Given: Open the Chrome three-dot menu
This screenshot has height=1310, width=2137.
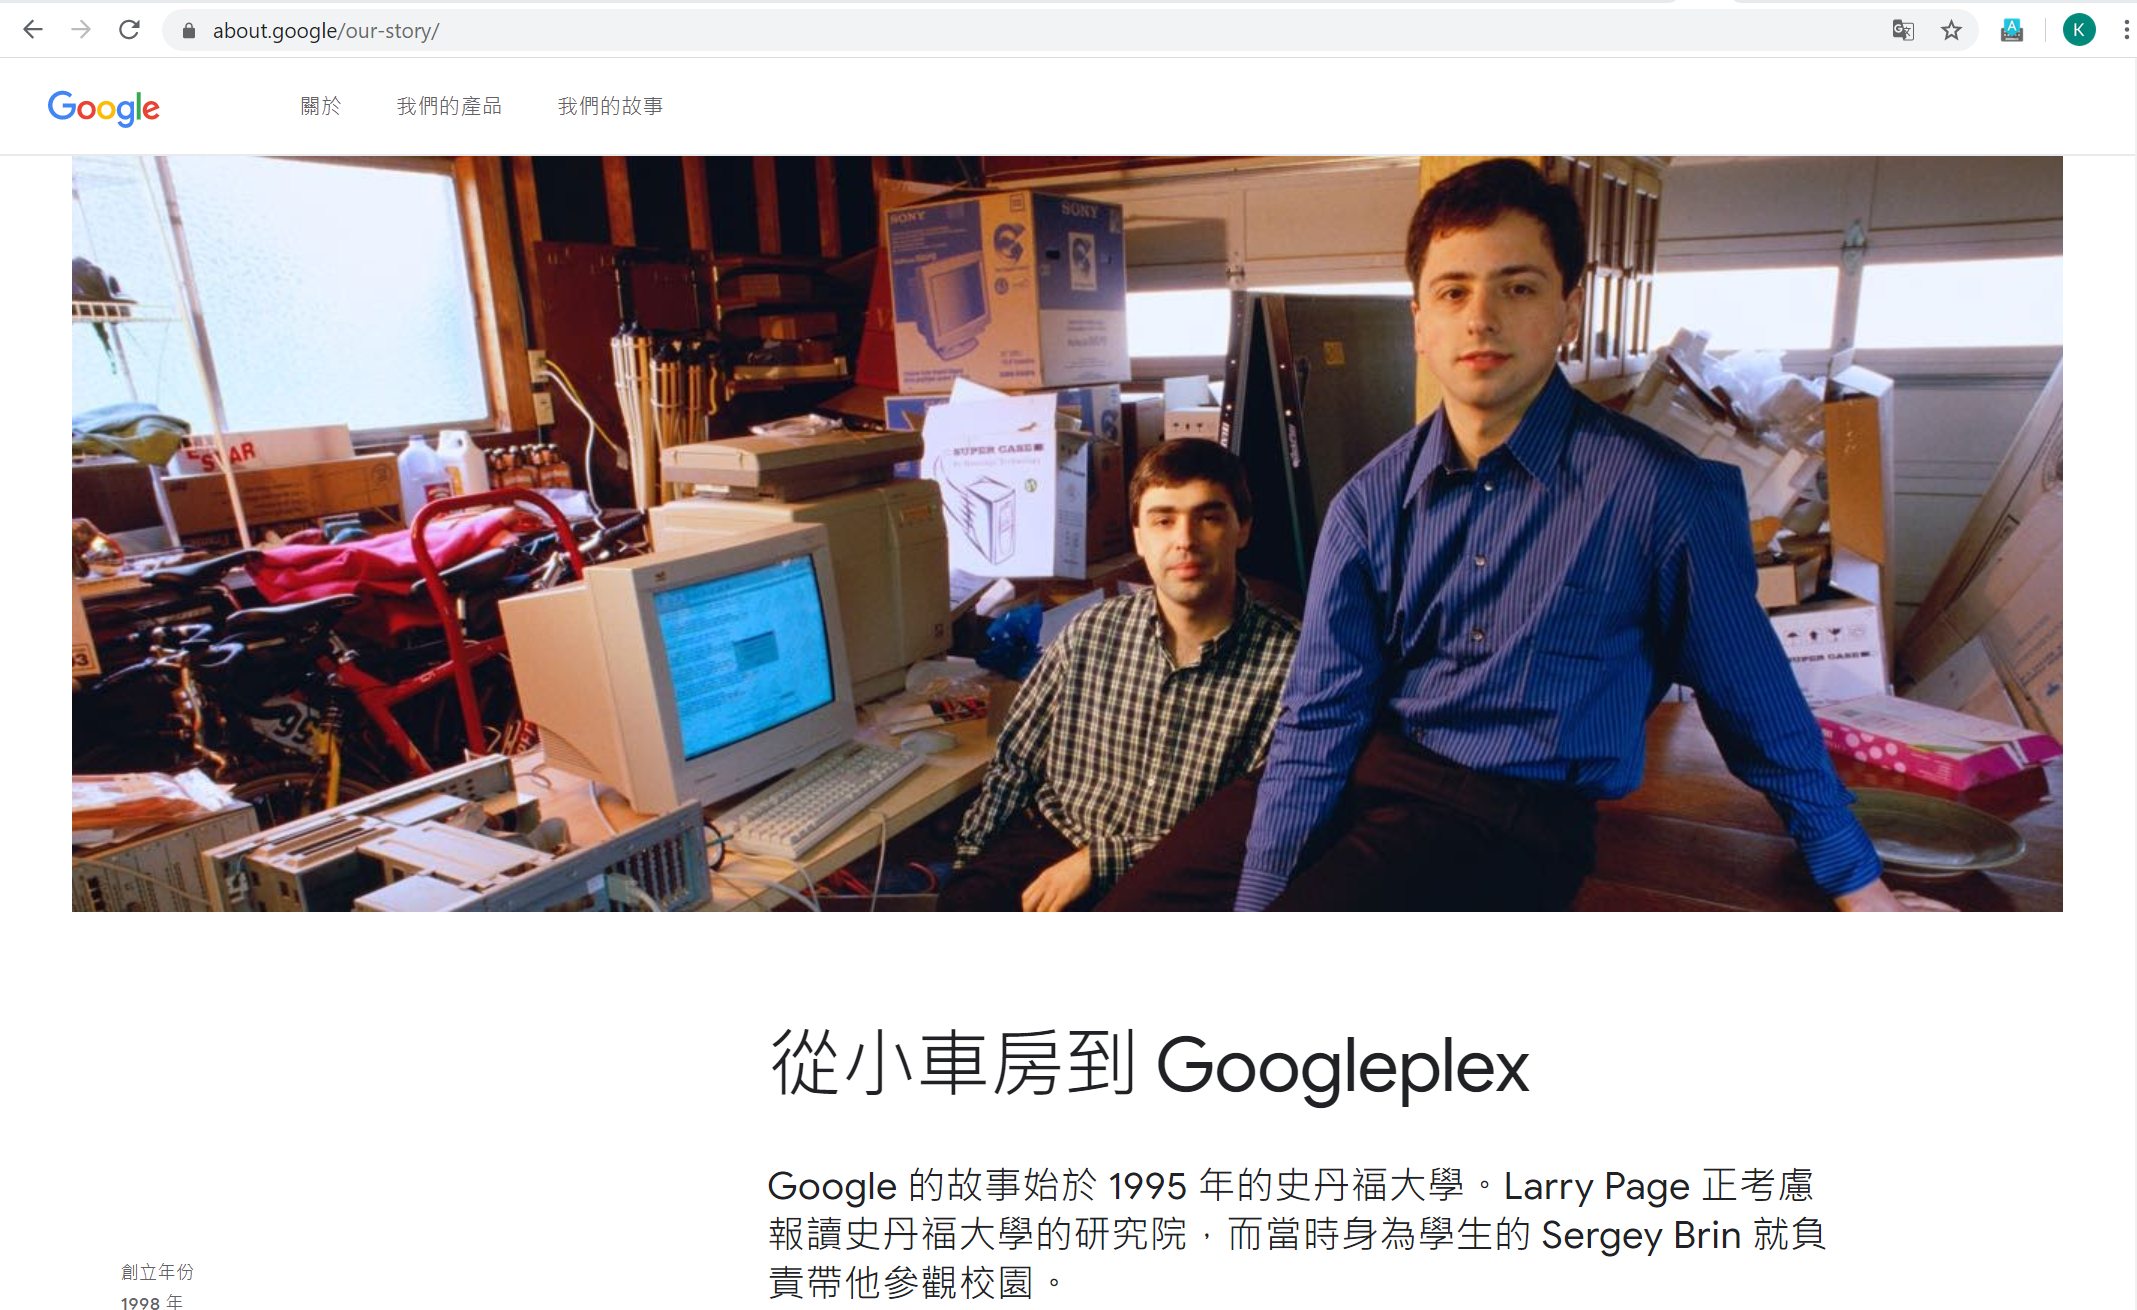Looking at the screenshot, I should point(2126,30).
